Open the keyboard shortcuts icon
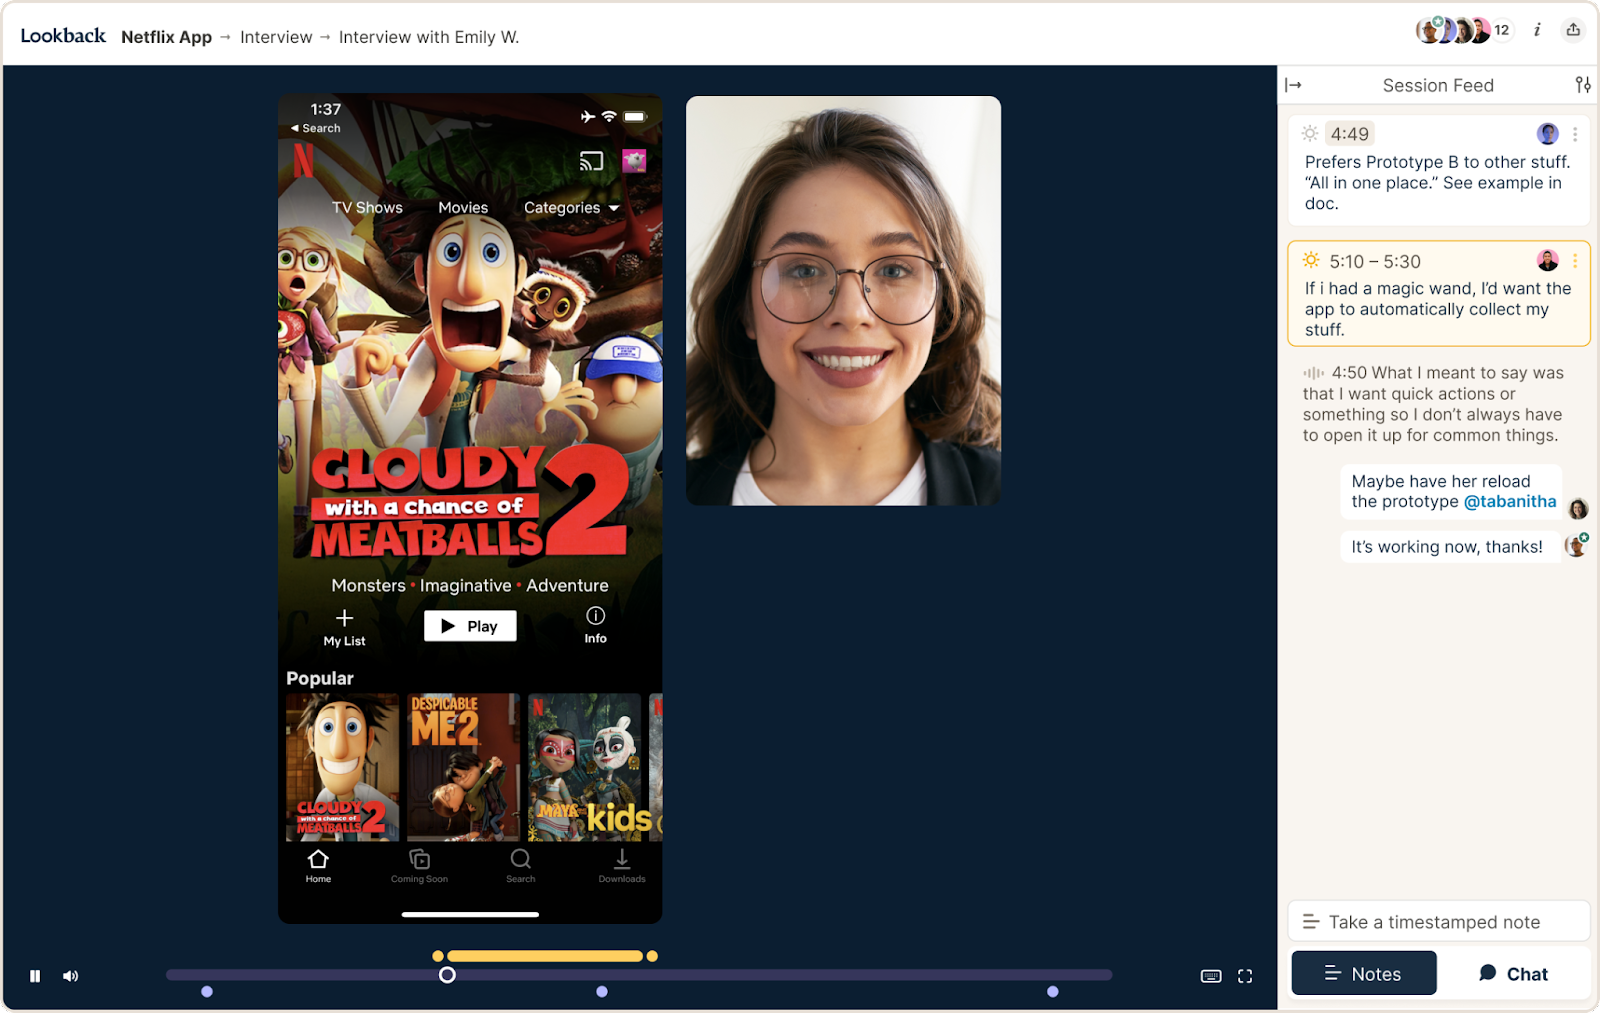This screenshot has width=1600, height=1013. [1211, 976]
